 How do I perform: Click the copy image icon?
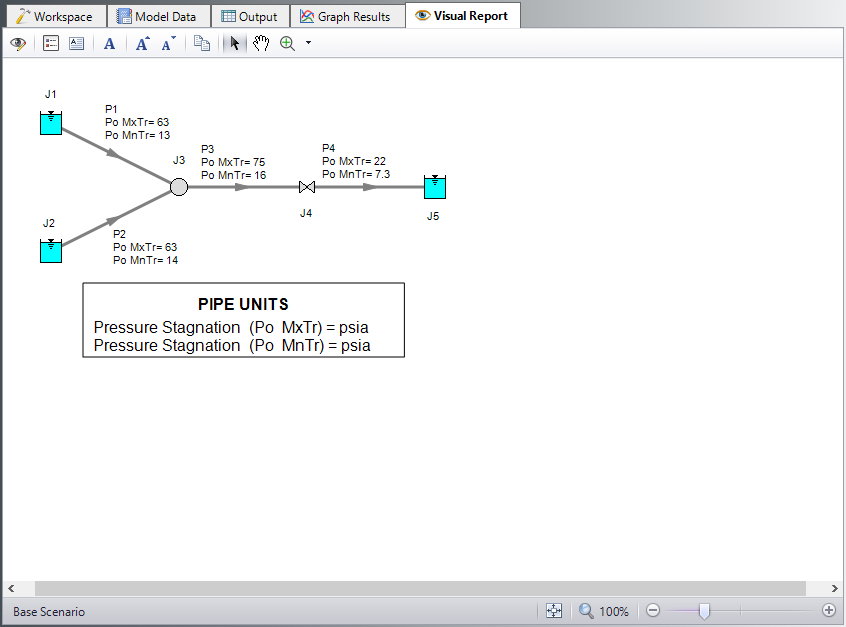pos(201,43)
